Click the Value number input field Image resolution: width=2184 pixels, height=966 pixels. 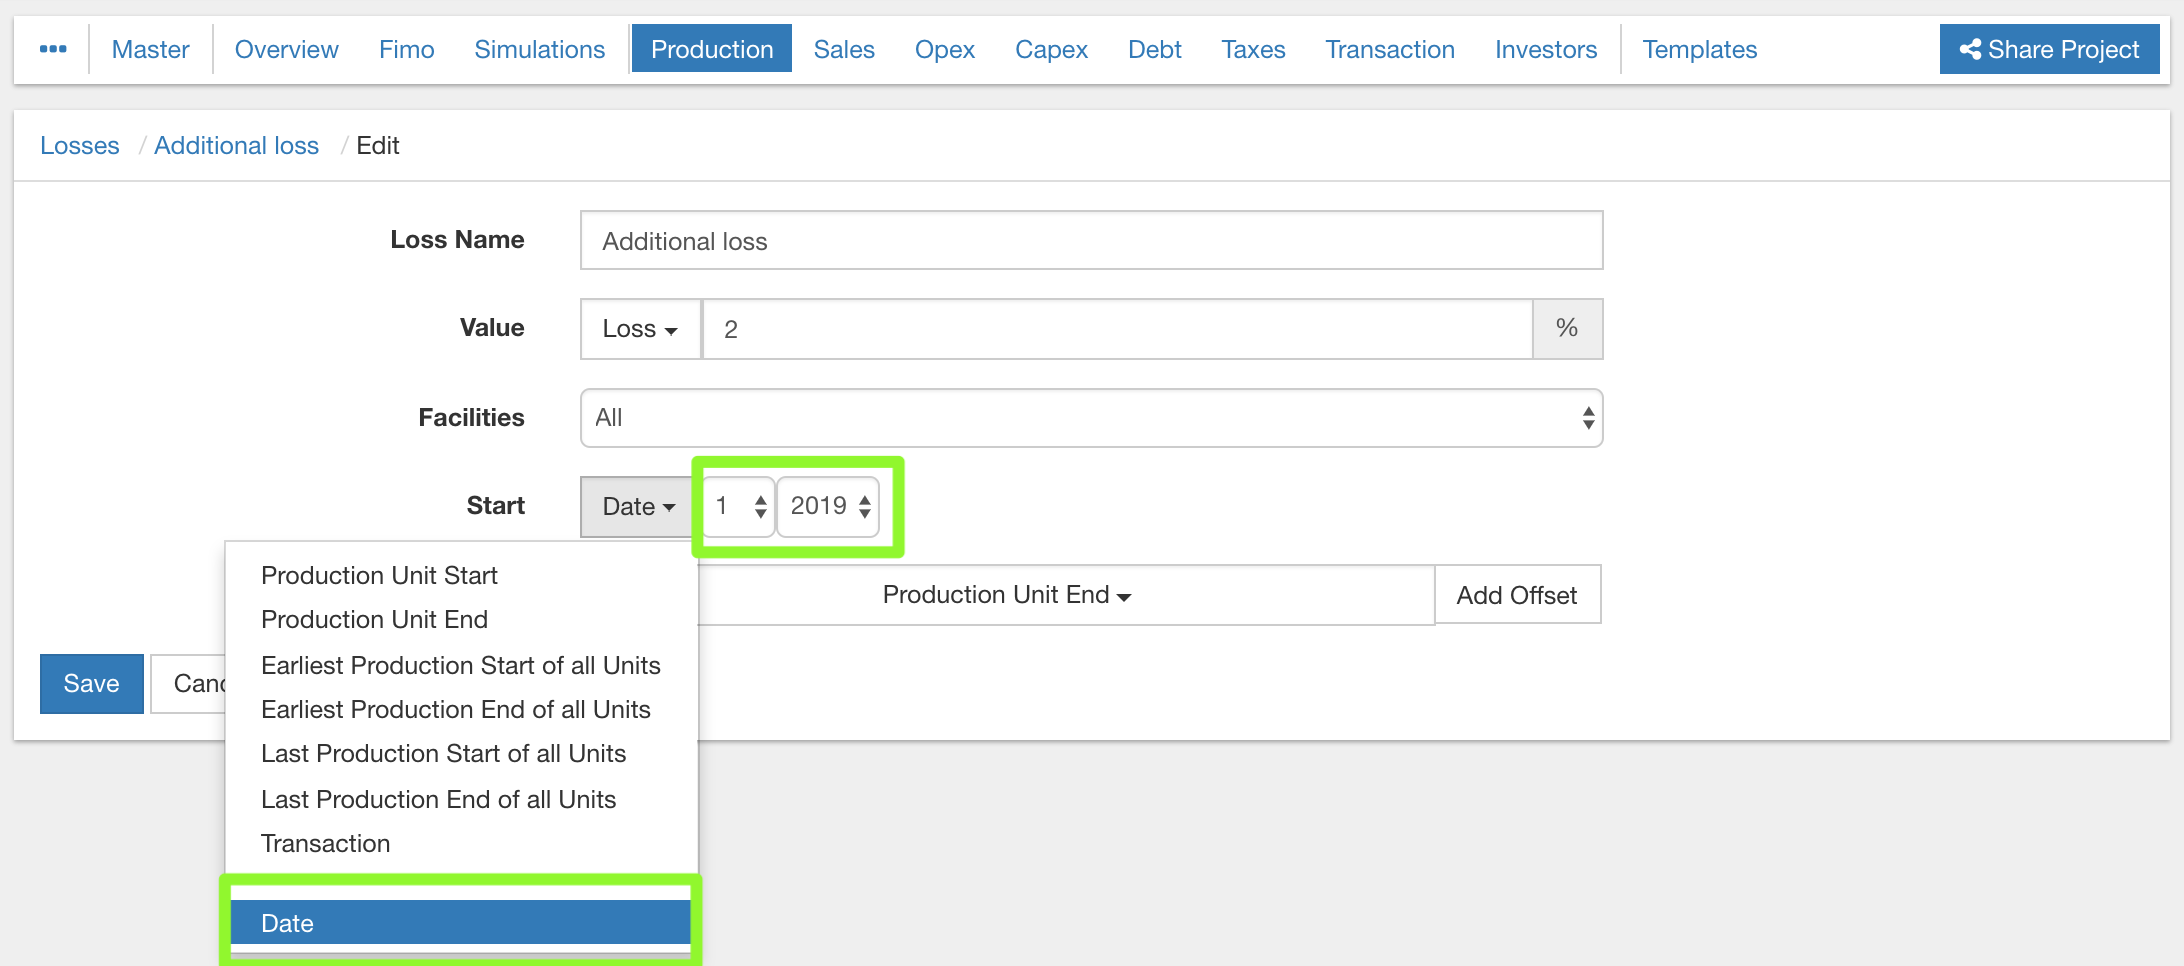[1117, 329]
